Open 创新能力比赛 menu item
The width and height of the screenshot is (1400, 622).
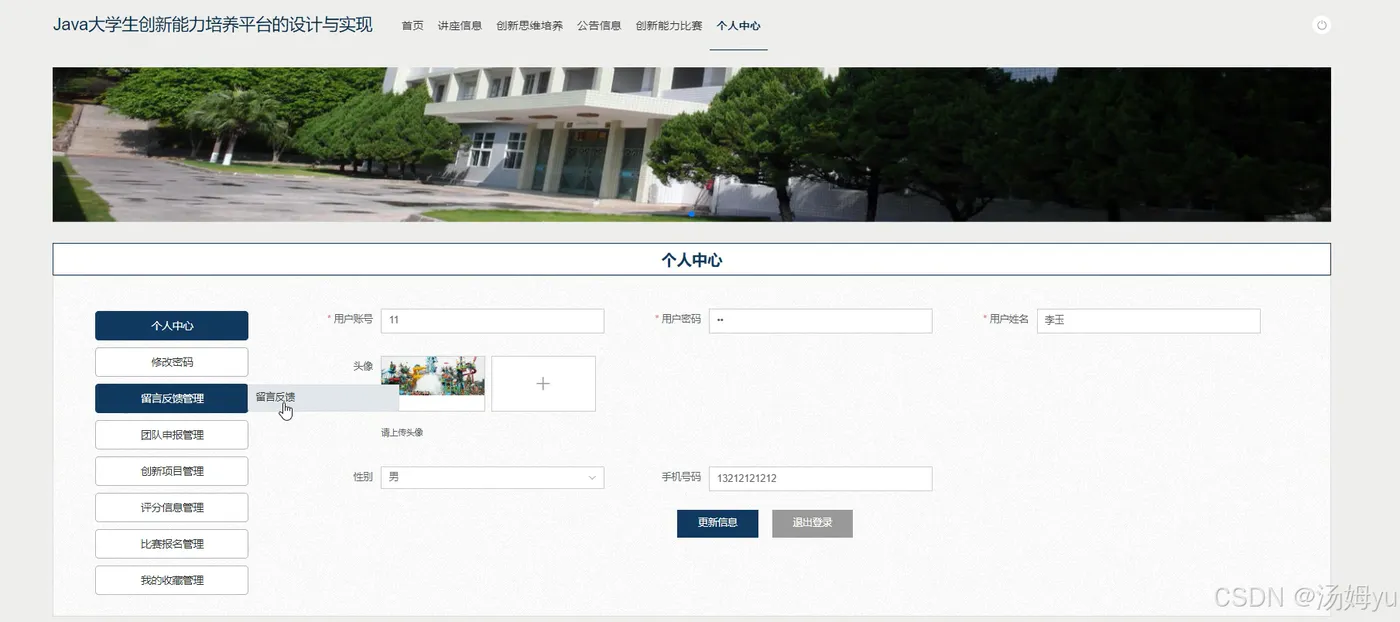pos(669,26)
